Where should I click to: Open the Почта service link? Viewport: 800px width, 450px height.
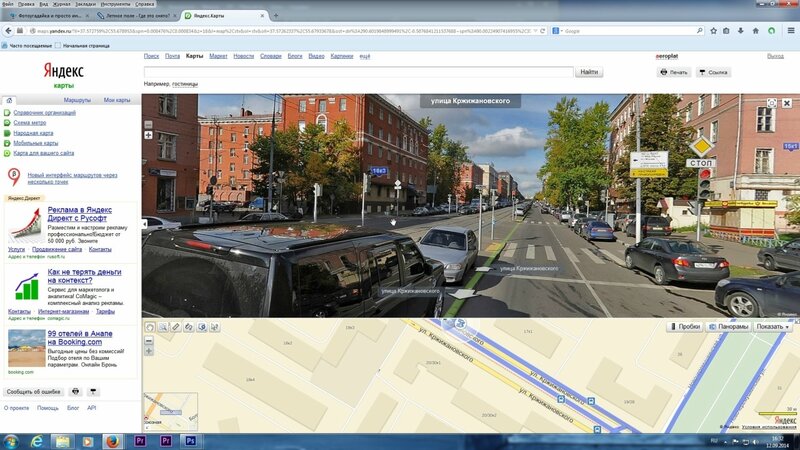172,56
